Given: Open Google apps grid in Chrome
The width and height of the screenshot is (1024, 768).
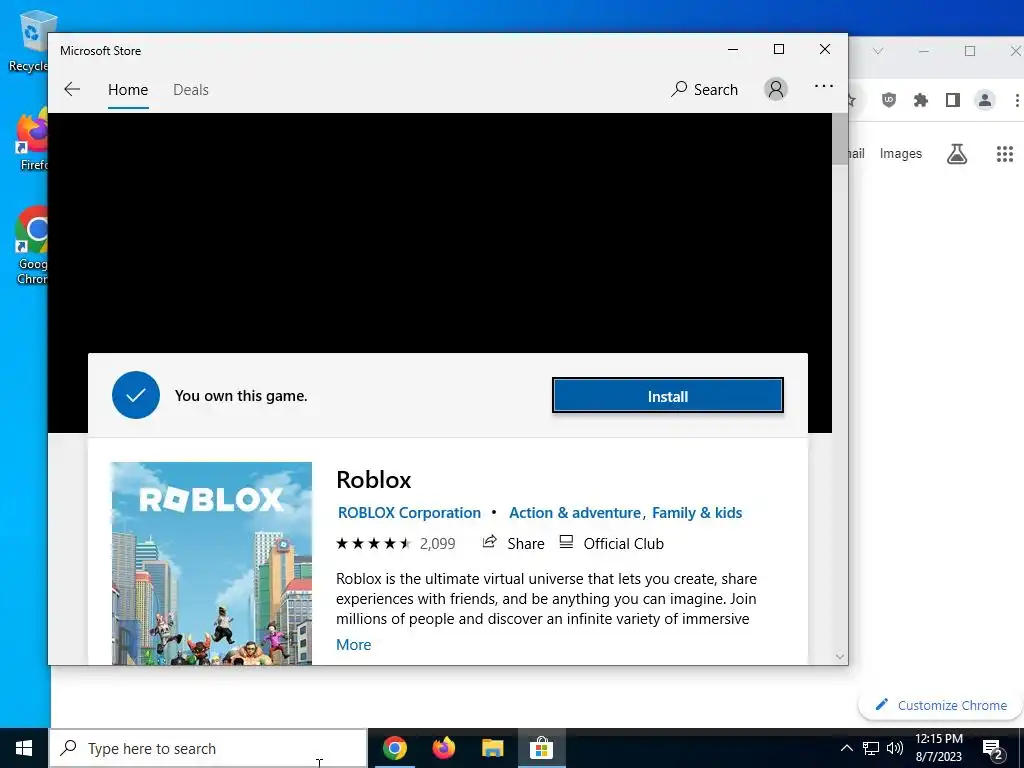Looking at the screenshot, I should coord(1004,154).
